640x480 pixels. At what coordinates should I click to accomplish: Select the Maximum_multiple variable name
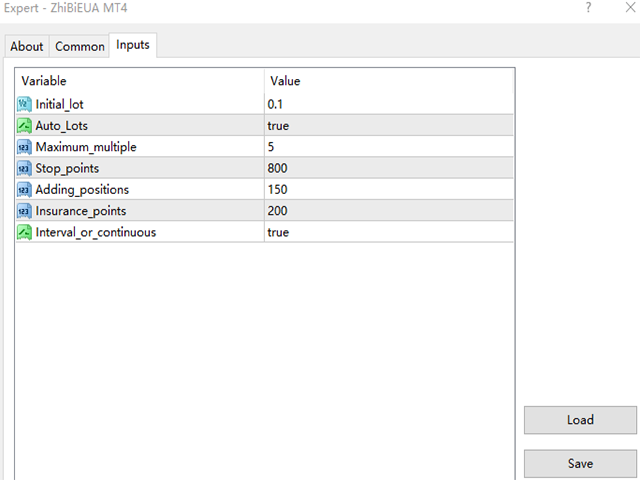point(86,147)
